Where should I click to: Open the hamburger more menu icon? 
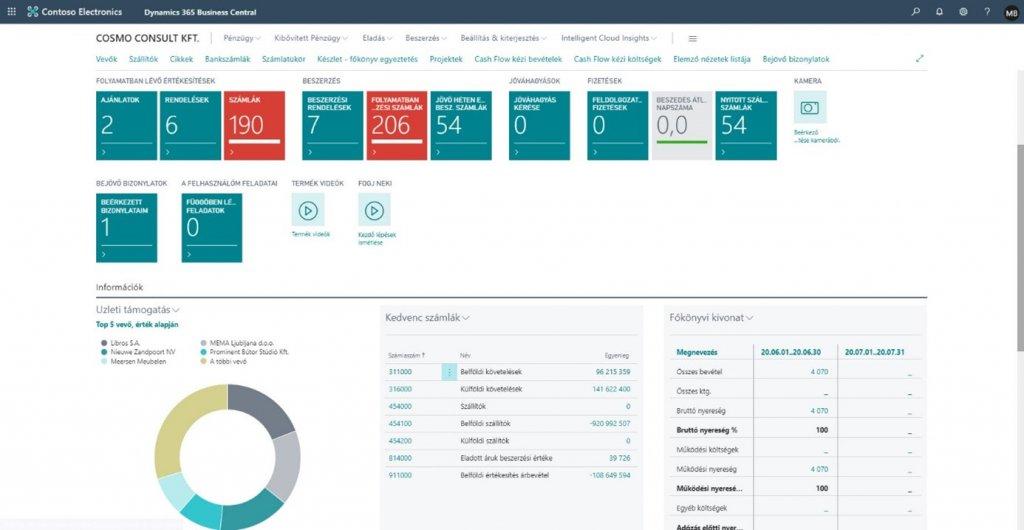(692, 38)
